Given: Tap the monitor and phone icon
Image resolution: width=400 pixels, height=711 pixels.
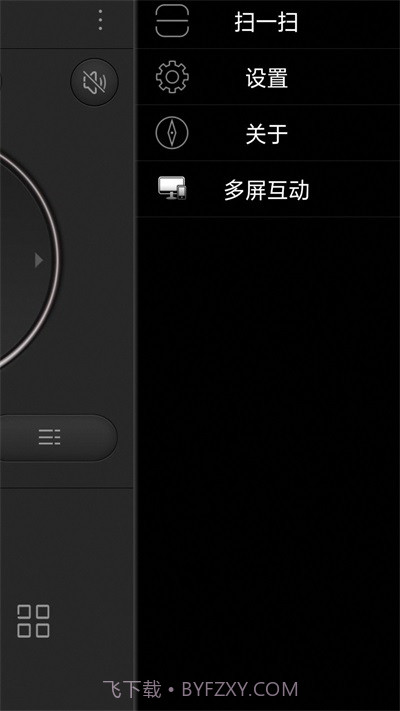Looking at the screenshot, I should pyautogui.click(x=172, y=188).
